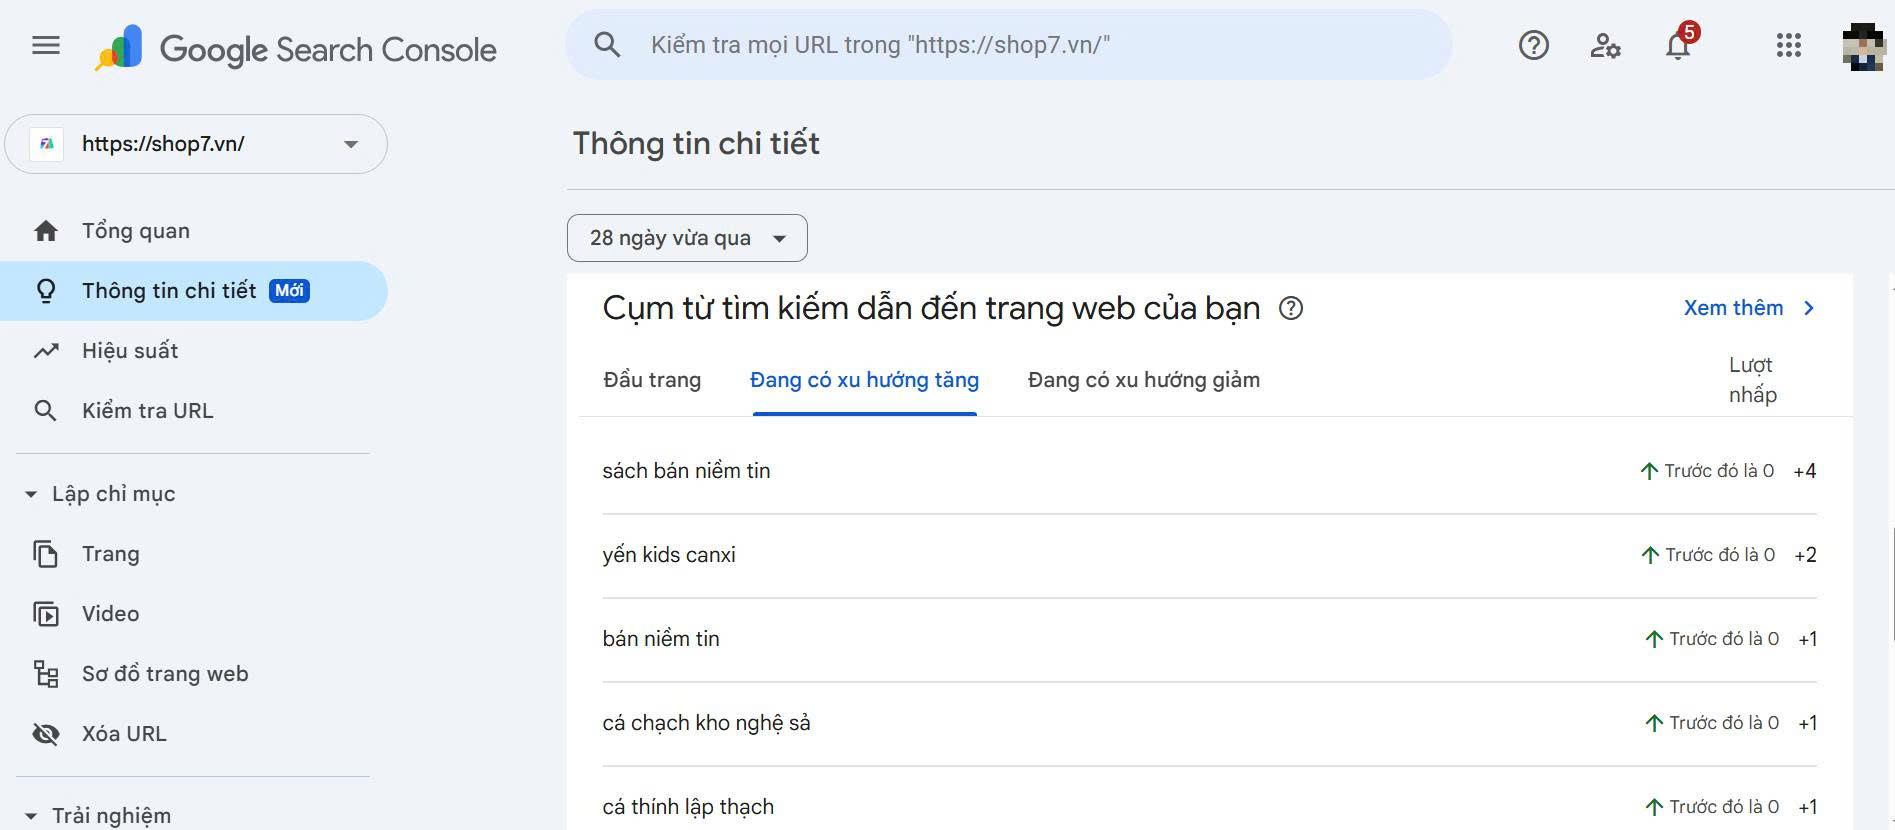Go to Hiệu suất performance report
The height and width of the screenshot is (830, 1895).
coord(130,351)
